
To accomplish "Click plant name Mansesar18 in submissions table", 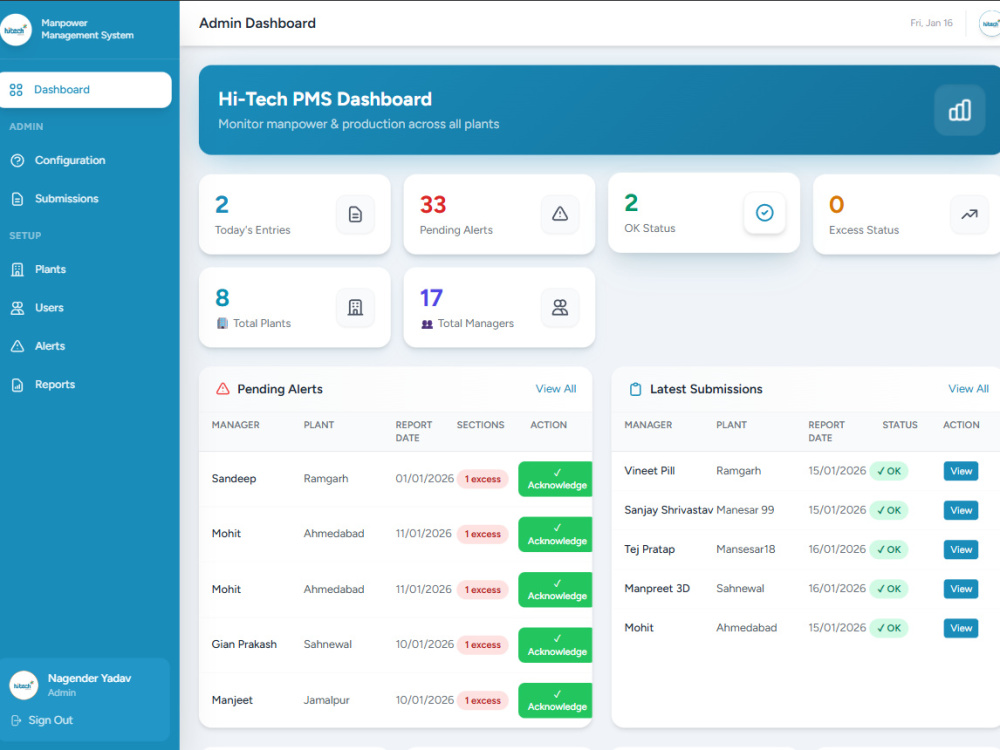I will [x=746, y=550].
